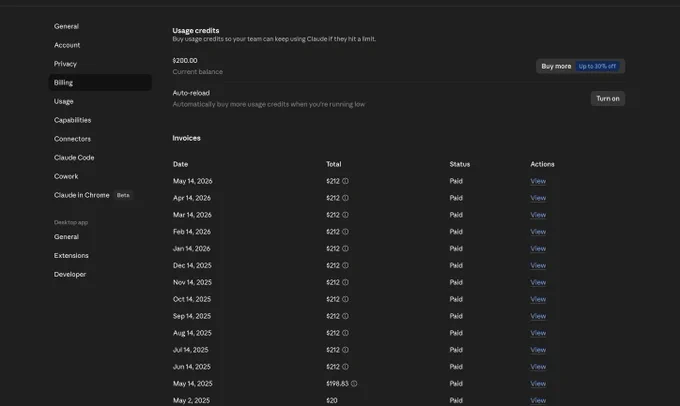Turn on Auto-reload
This screenshot has width=680, height=406.
(608, 98)
